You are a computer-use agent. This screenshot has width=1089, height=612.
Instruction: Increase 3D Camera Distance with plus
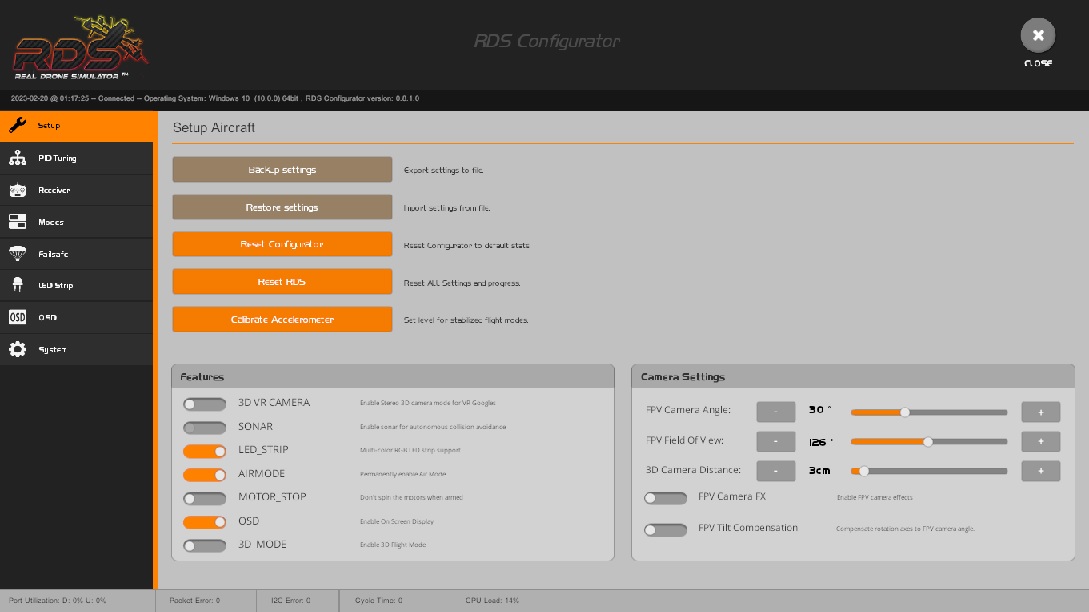tap(1040, 470)
